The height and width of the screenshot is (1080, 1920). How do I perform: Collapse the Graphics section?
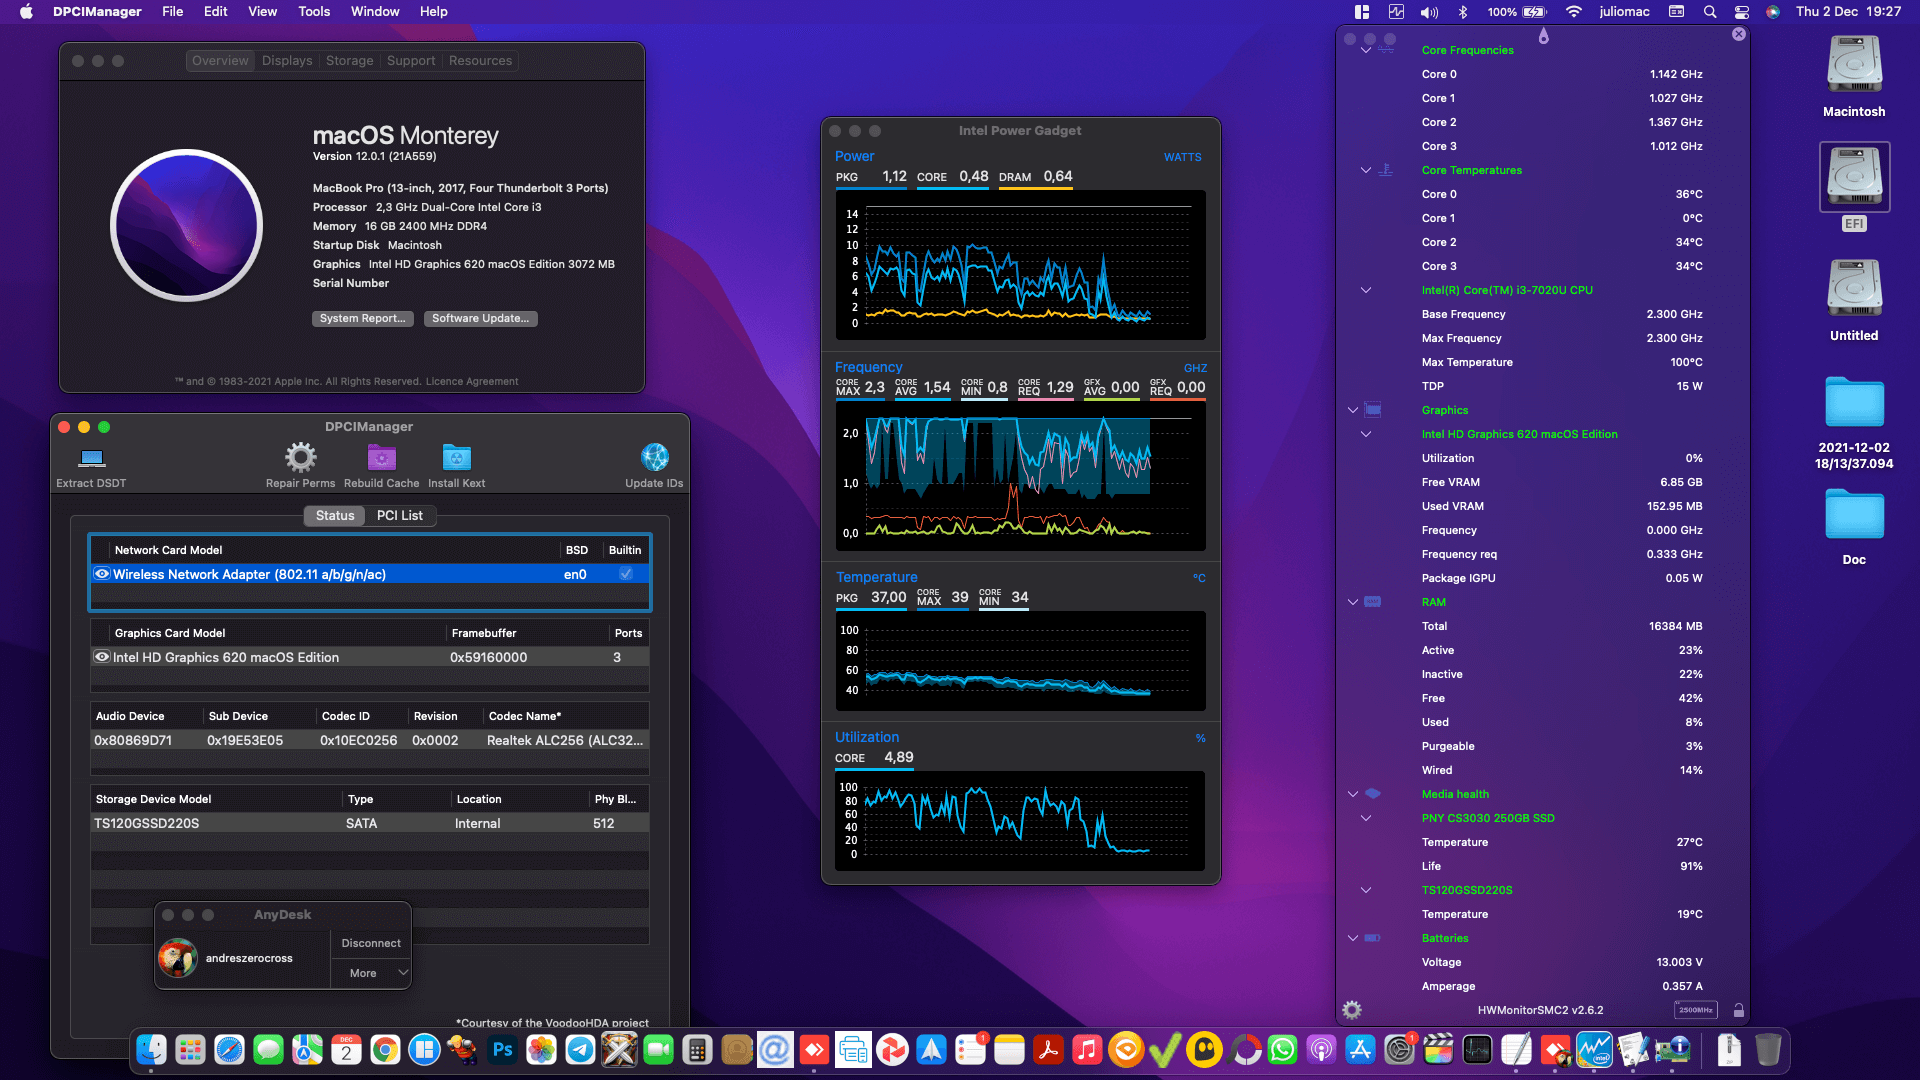[1353, 410]
